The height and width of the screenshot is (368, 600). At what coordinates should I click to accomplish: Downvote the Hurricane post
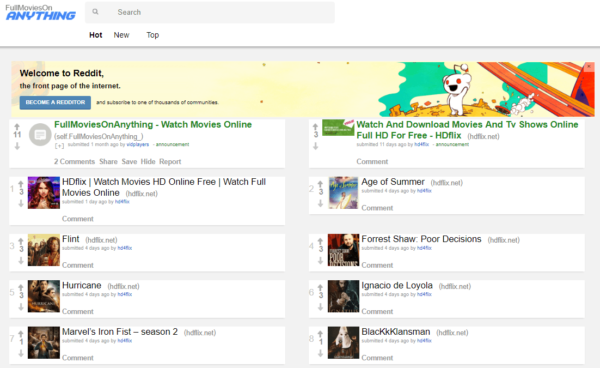[21, 307]
